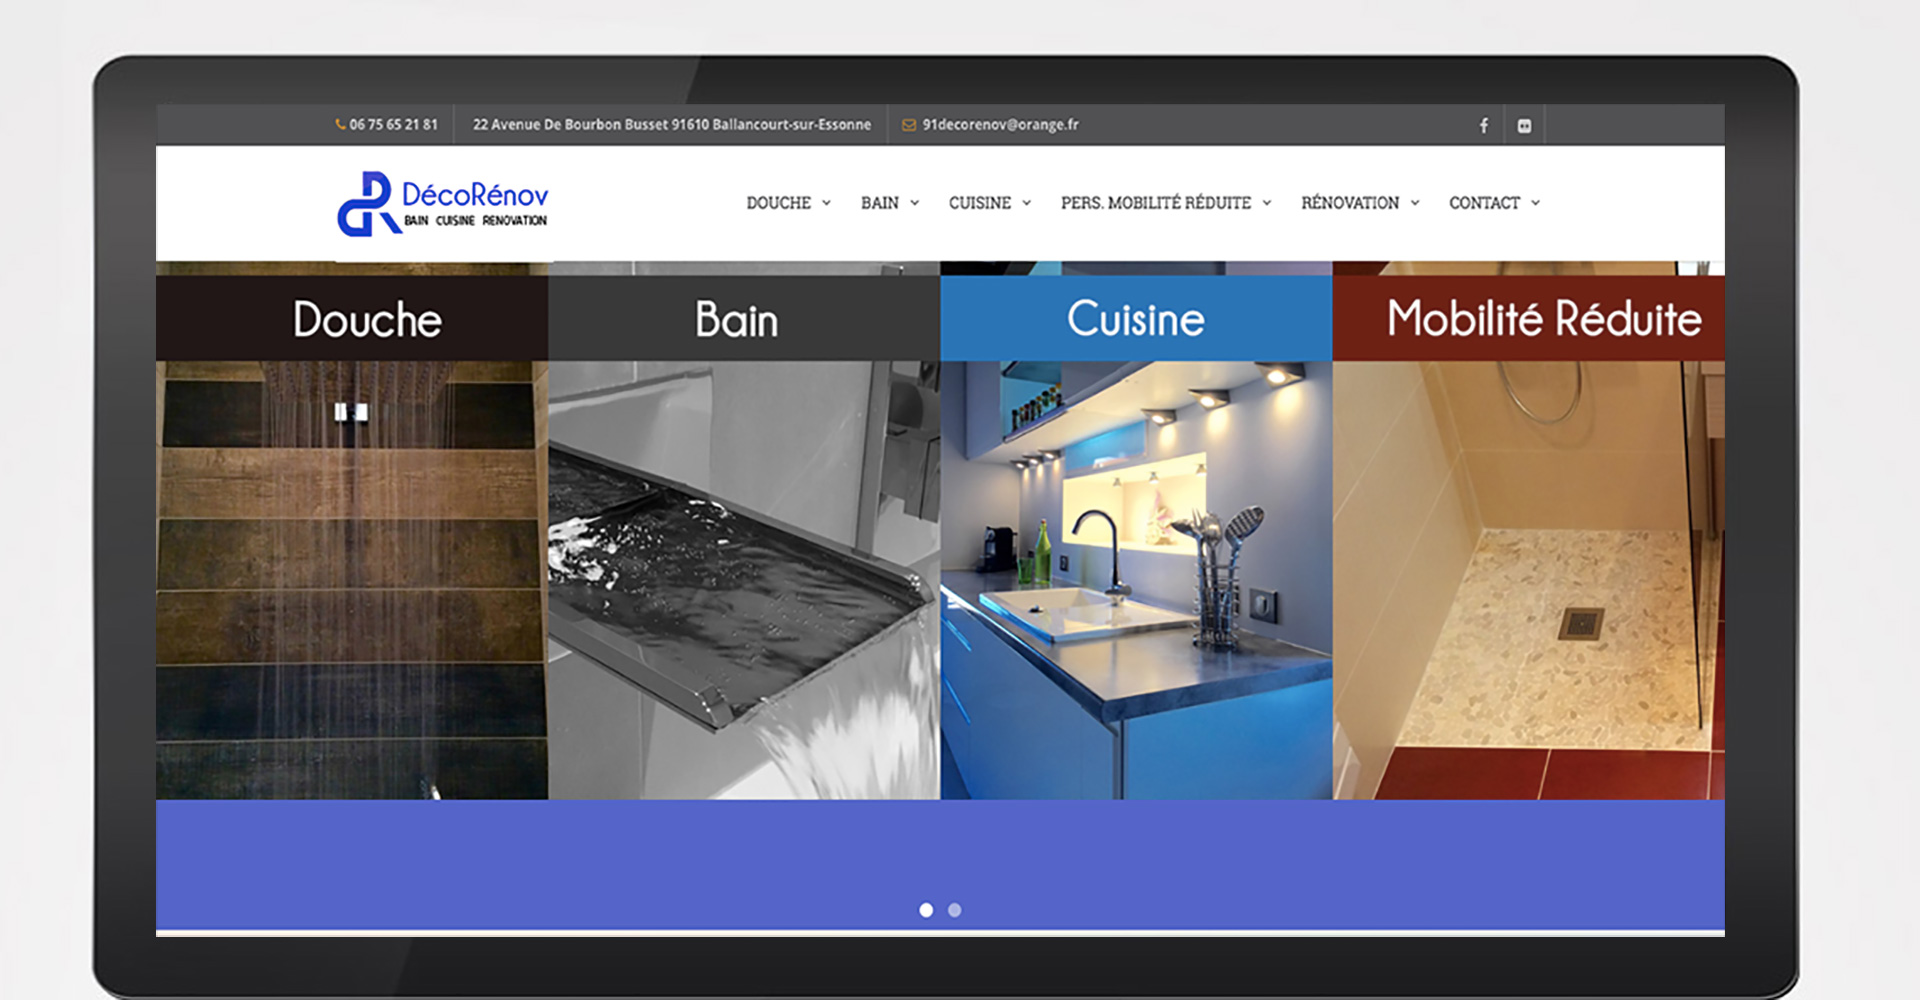Click the Facebook icon in the top bar
This screenshot has width=1920, height=1000.
pyautogui.click(x=1484, y=125)
